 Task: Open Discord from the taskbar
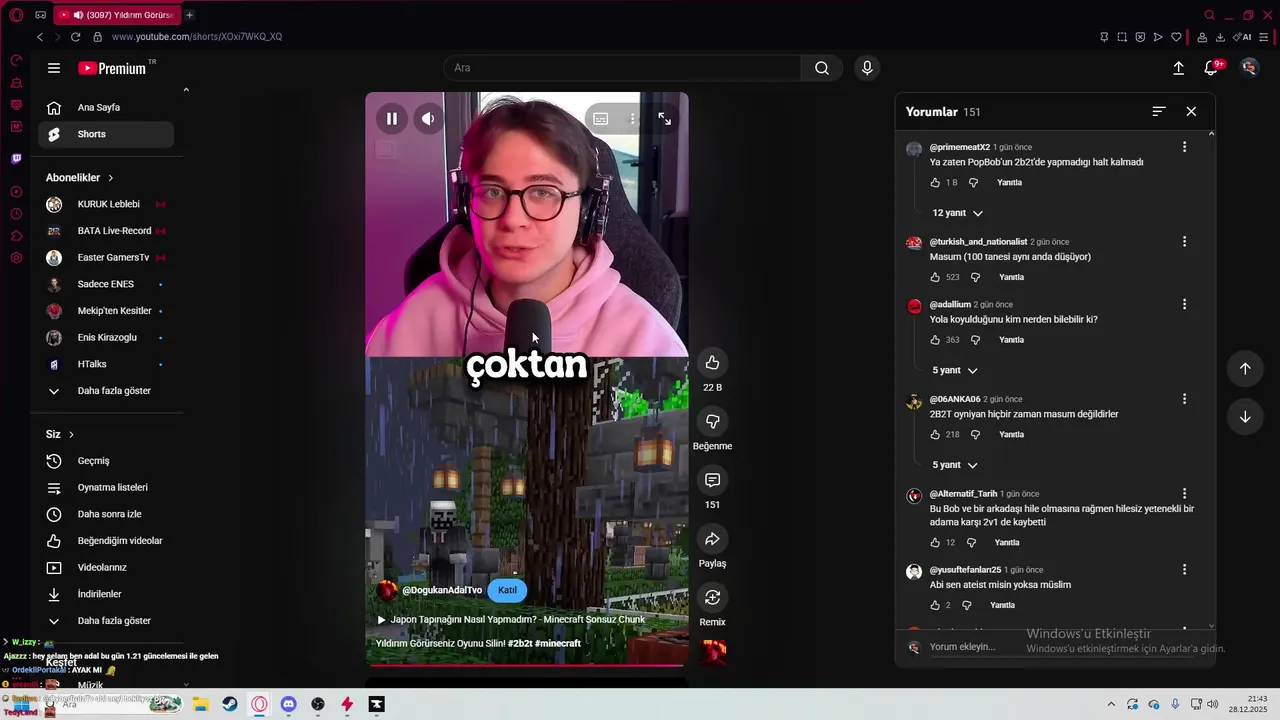(x=289, y=704)
